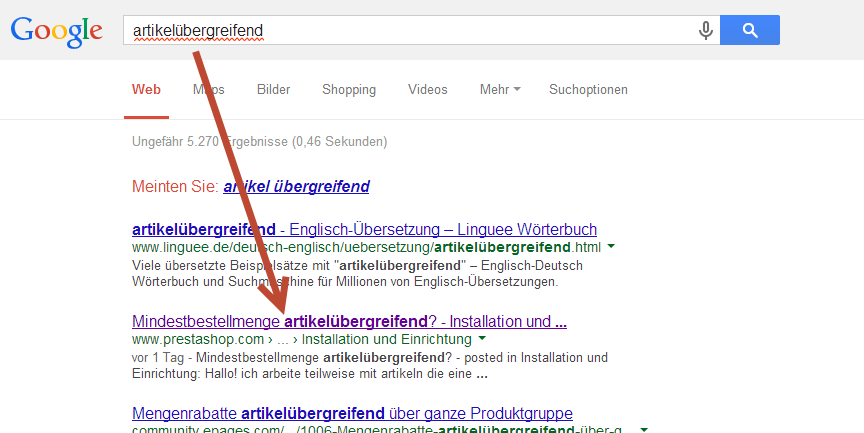
Task: Select the Web tab
Action: 146,90
